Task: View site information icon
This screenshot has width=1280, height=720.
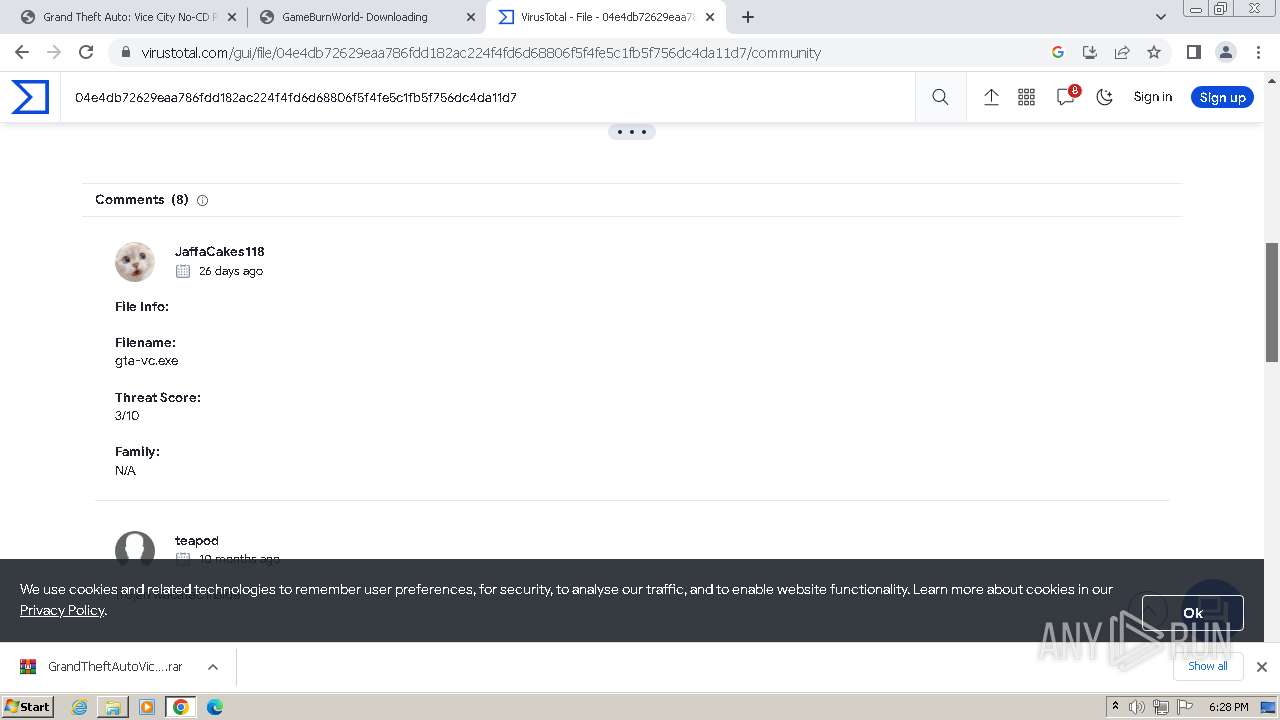Action: tap(125, 52)
